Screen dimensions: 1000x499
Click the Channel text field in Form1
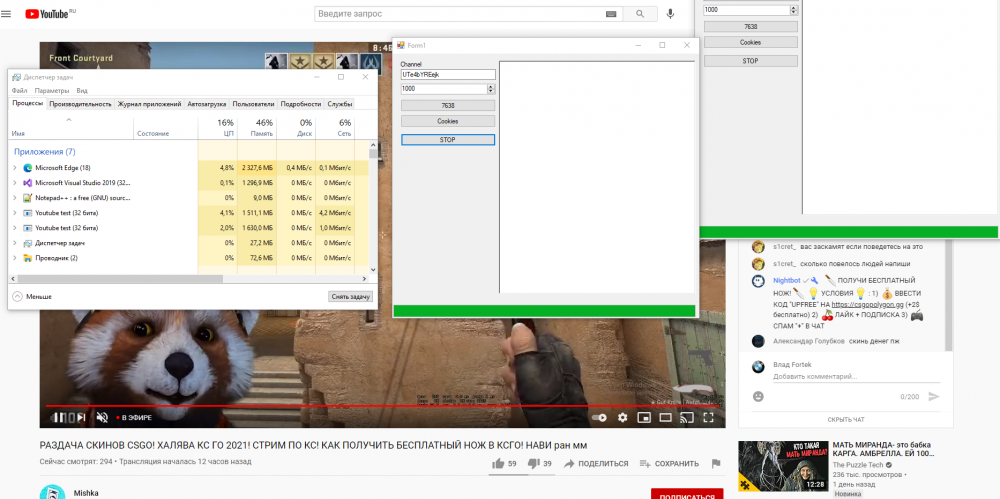pyautogui.click(x=448, y=74)
